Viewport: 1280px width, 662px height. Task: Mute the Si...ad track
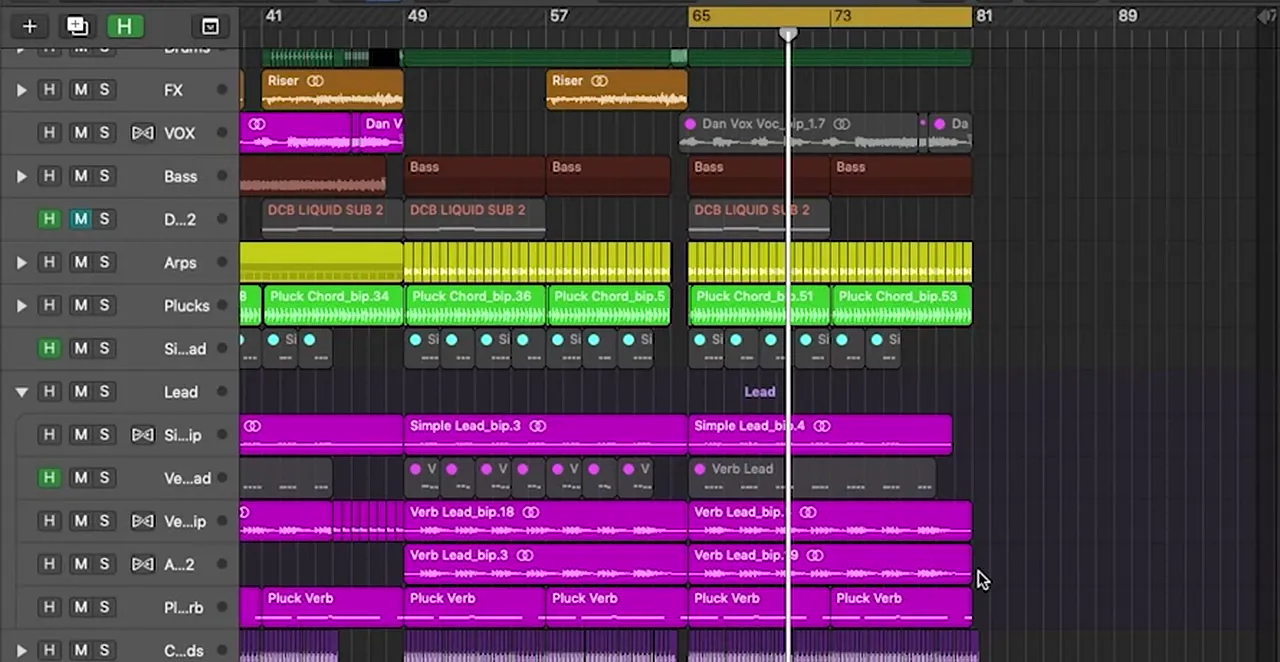click(x=80, y=348)
